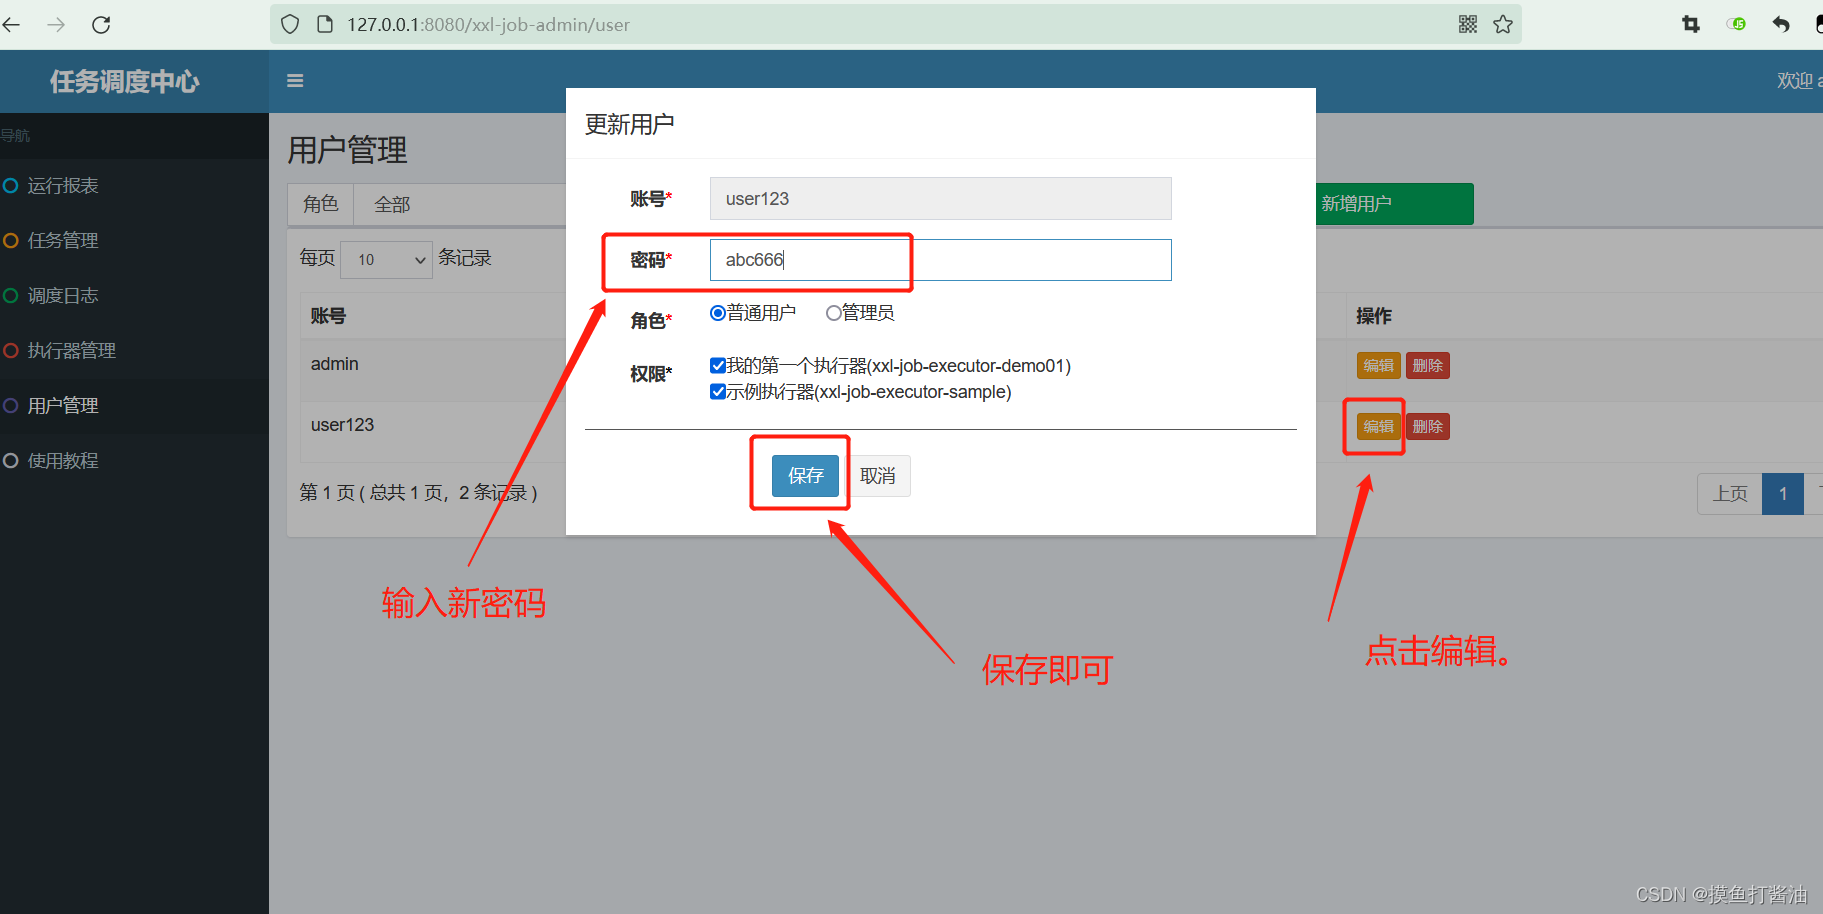Image resolution: width=1823 pixels, height=914 pixels.
Task: Click the 取消 button
Action: [x=878, y=476]
